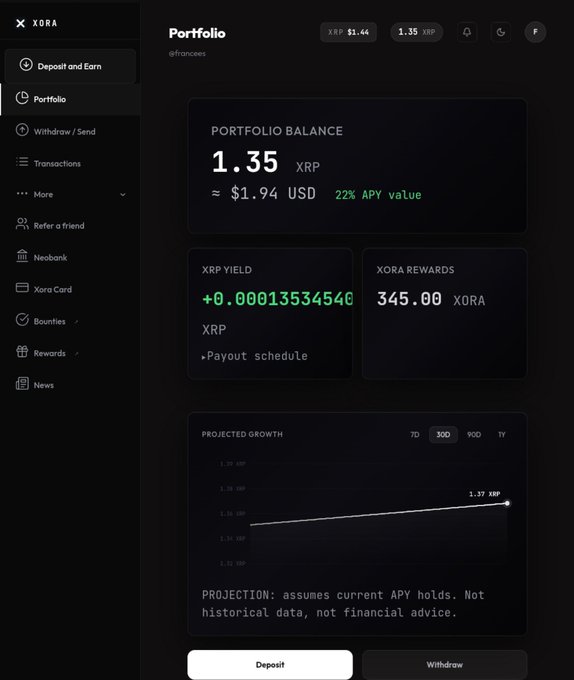Click the Refer a friend people icon
Image resolution: width=574 pixels, height=680 pixels.
pyautogui.click(x=22, y=224)
